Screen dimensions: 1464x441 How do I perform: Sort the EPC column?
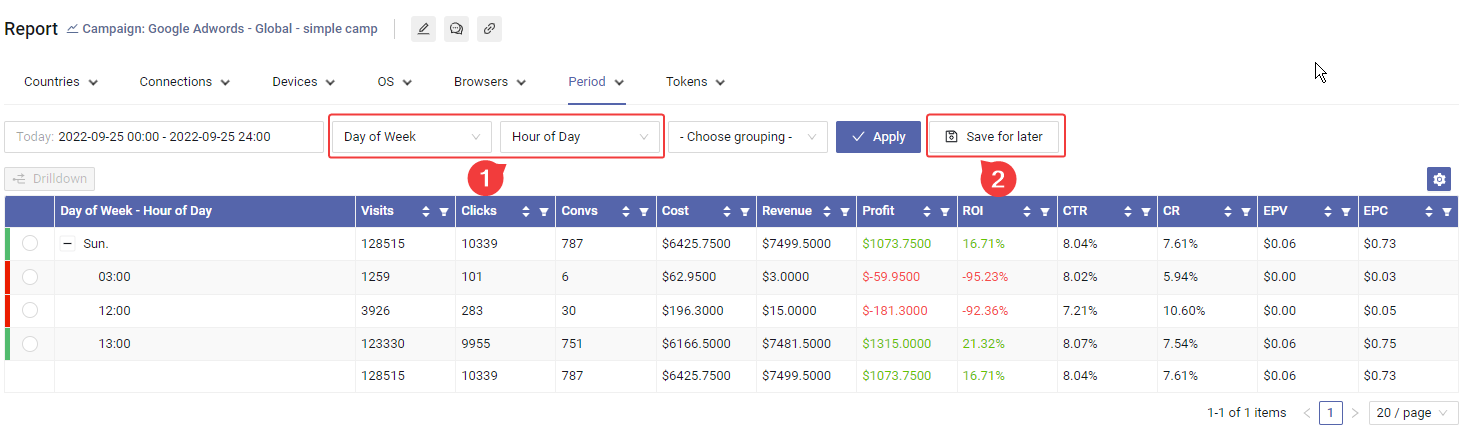[x=1429, y=212]
